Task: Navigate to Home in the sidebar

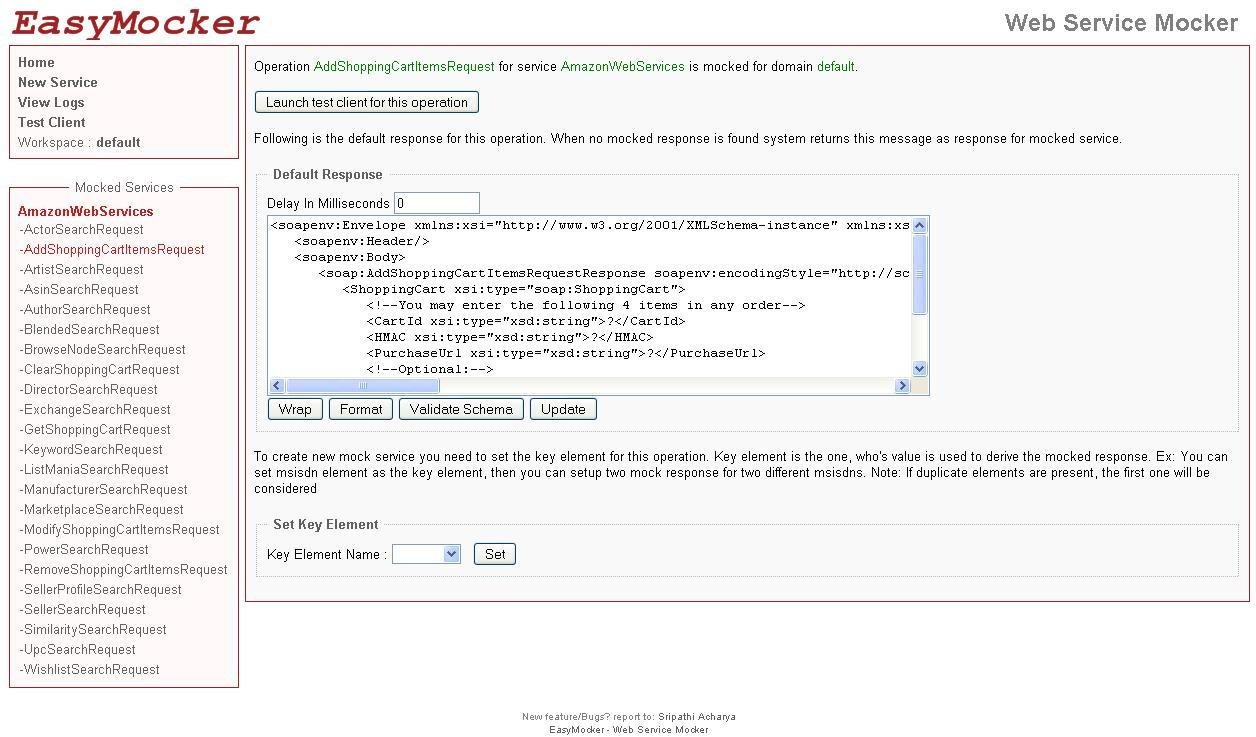Action: coord(36,62)
